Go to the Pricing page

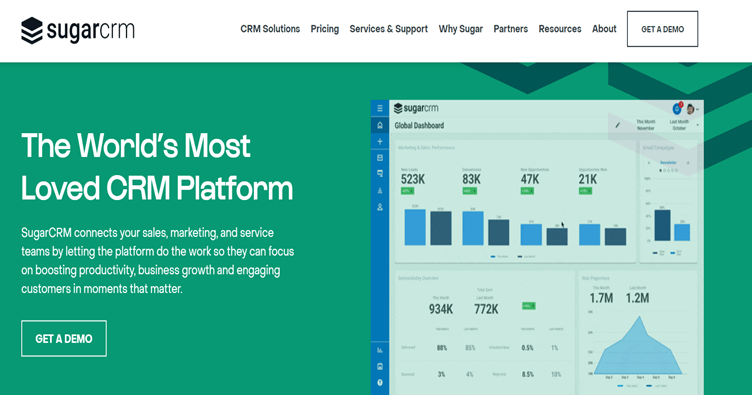325,29
